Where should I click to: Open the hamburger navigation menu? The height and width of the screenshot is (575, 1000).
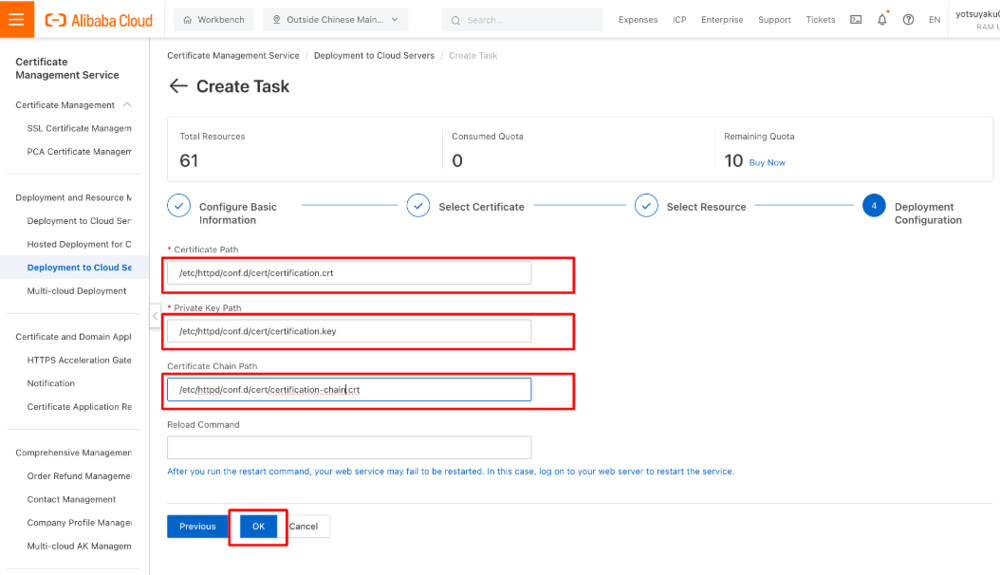coord(17,19)
